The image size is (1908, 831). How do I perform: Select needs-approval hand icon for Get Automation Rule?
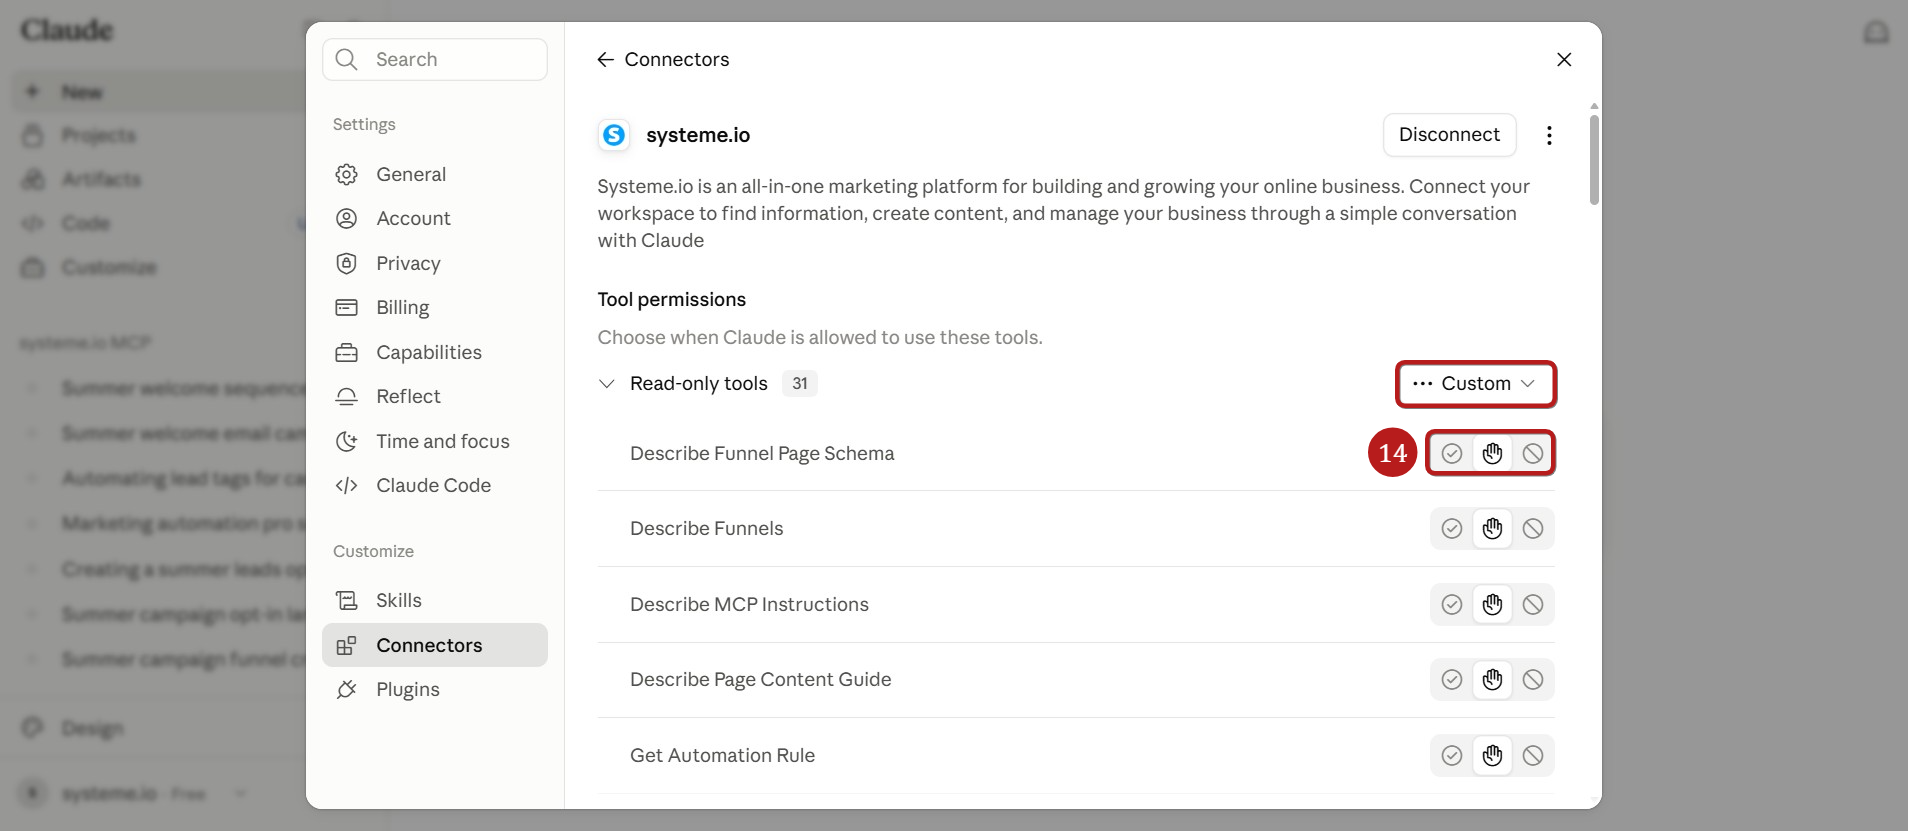click(x=1492, y=756)
